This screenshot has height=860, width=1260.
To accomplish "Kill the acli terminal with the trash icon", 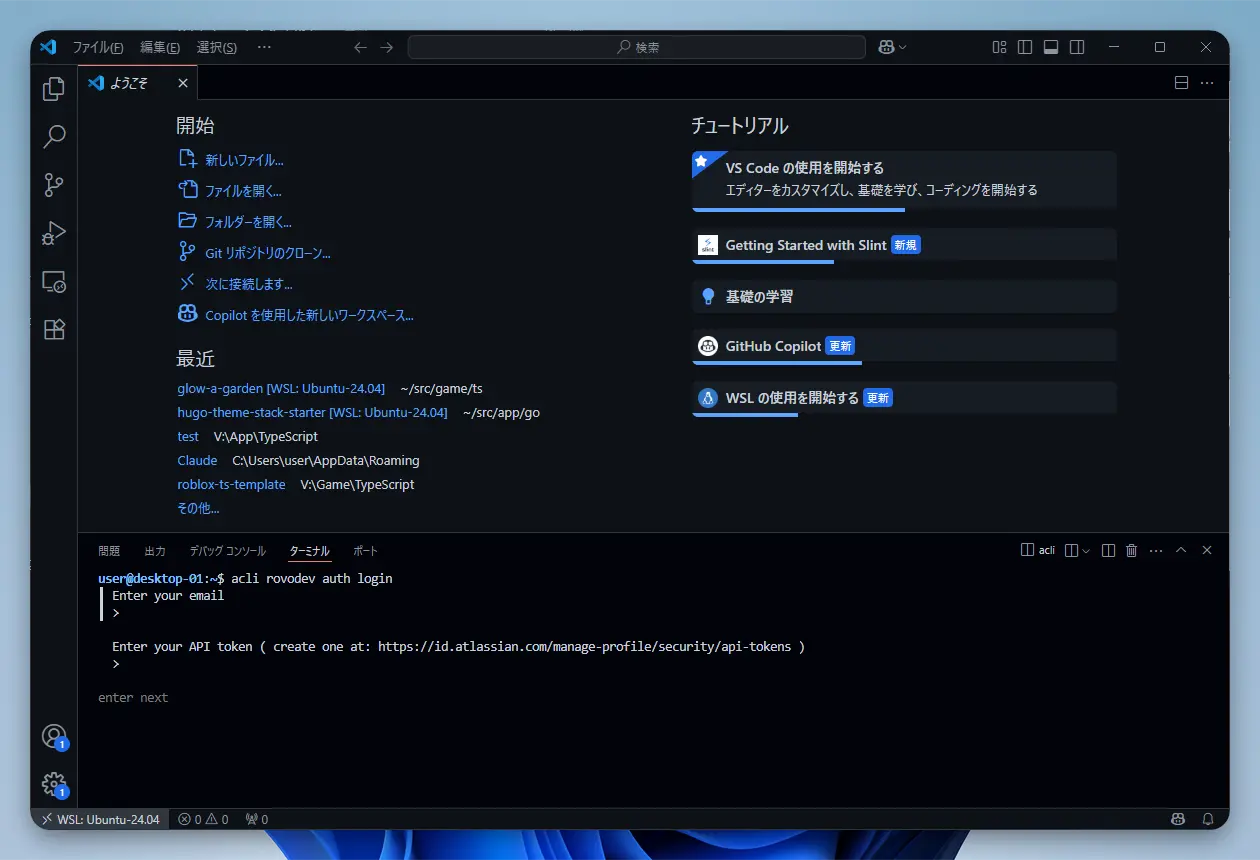I will click(x=1131, y=549).
